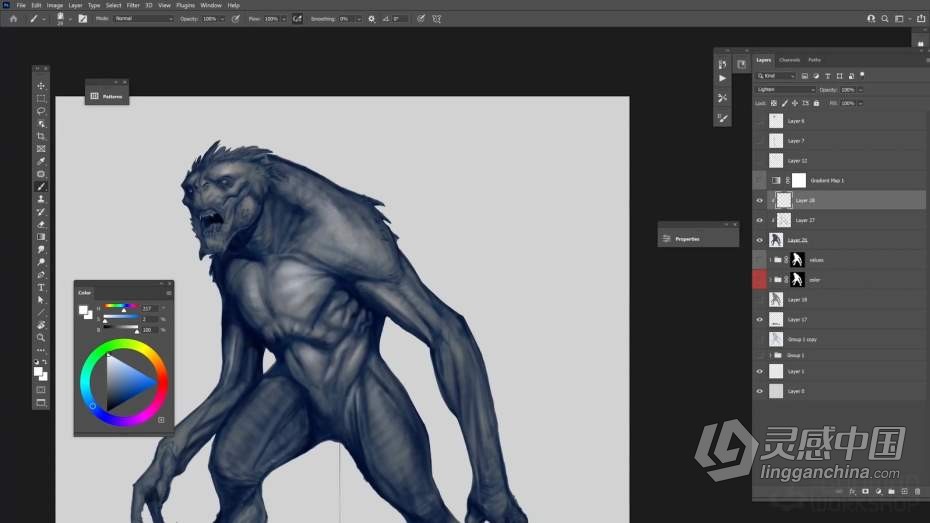Create a new layer from Layers footer
Image resolution: width=930 pixels, height=523 pixels.
tap(904, 492)
